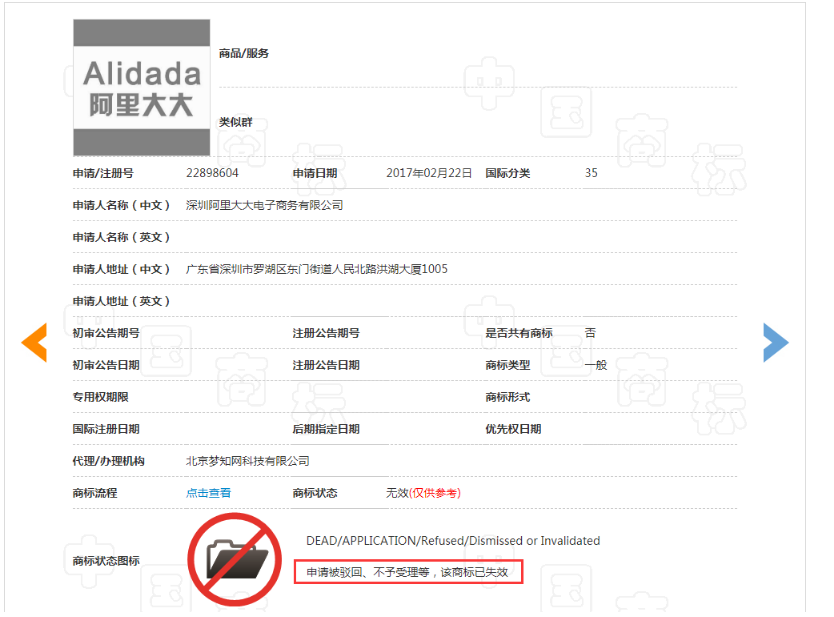
Task: Click the 申请人地址（中文） label
Action: [x=121, y=269]
